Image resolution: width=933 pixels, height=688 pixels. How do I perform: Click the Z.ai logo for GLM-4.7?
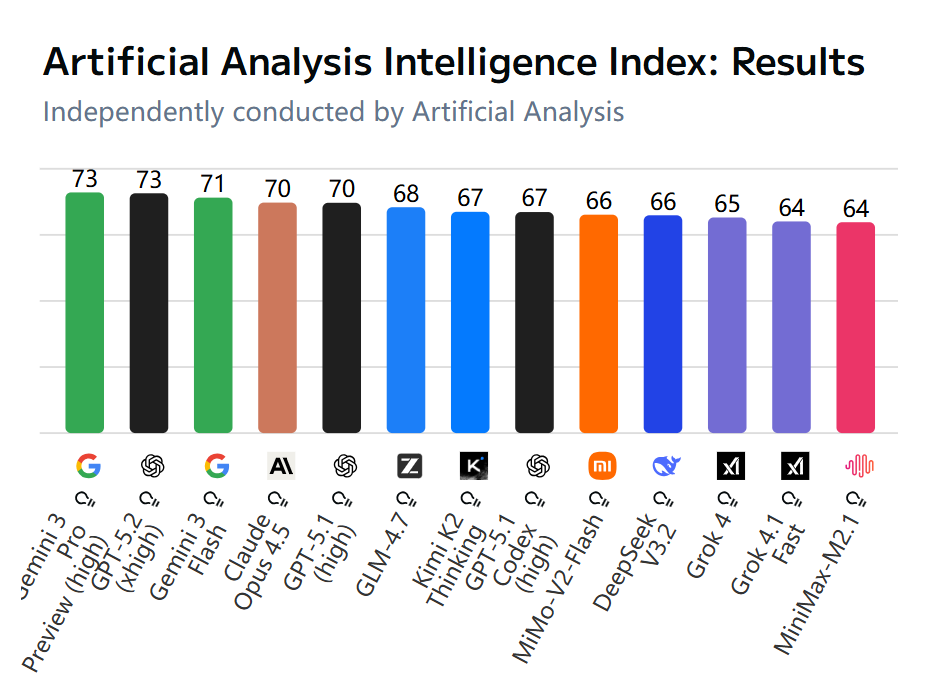pyautogui.click(x=406, y=465)
